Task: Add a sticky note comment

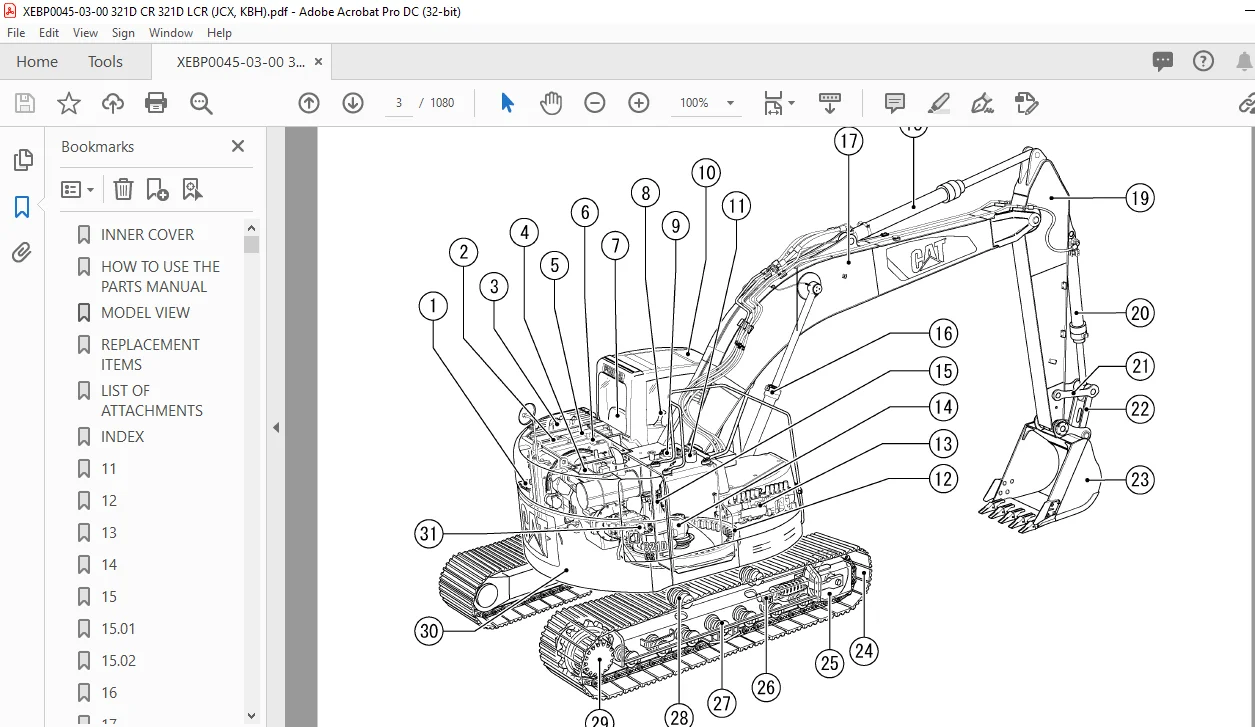Action: [895, 103]
